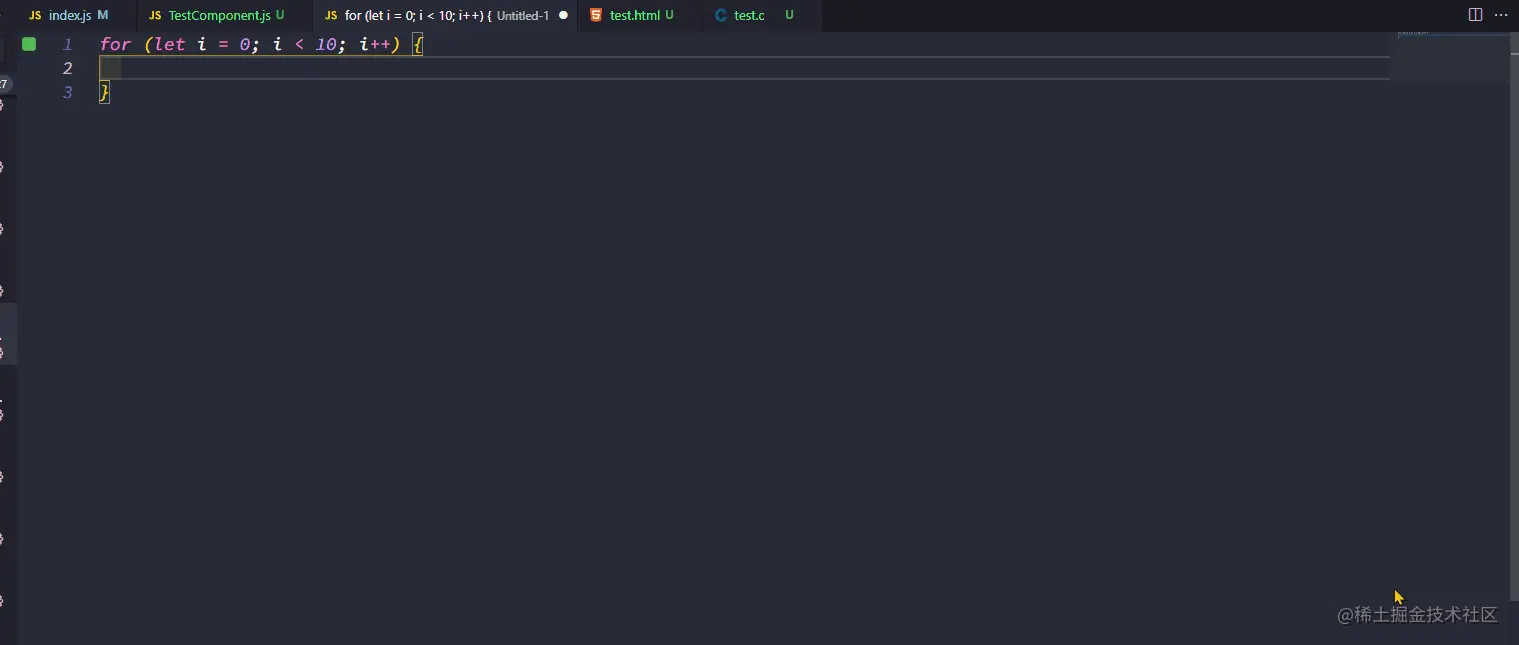Click the M git status badge on index.js

(x=103, y=15)
